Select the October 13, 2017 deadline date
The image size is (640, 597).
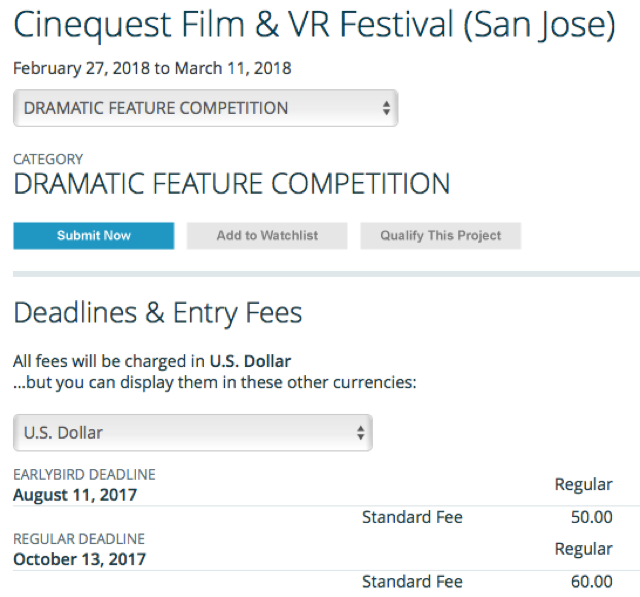coord(79,559)
